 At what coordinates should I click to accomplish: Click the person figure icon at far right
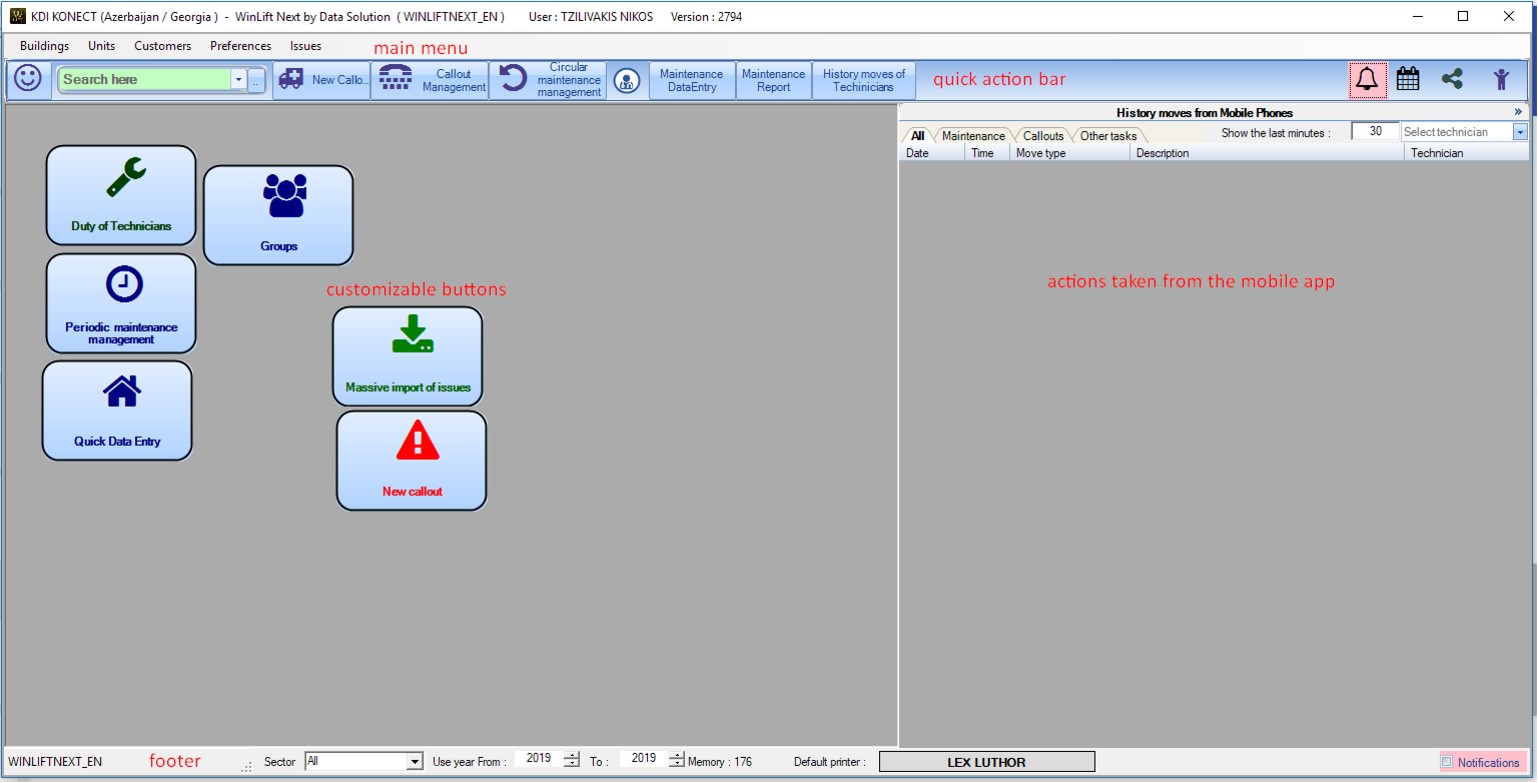click(1500, 80)
